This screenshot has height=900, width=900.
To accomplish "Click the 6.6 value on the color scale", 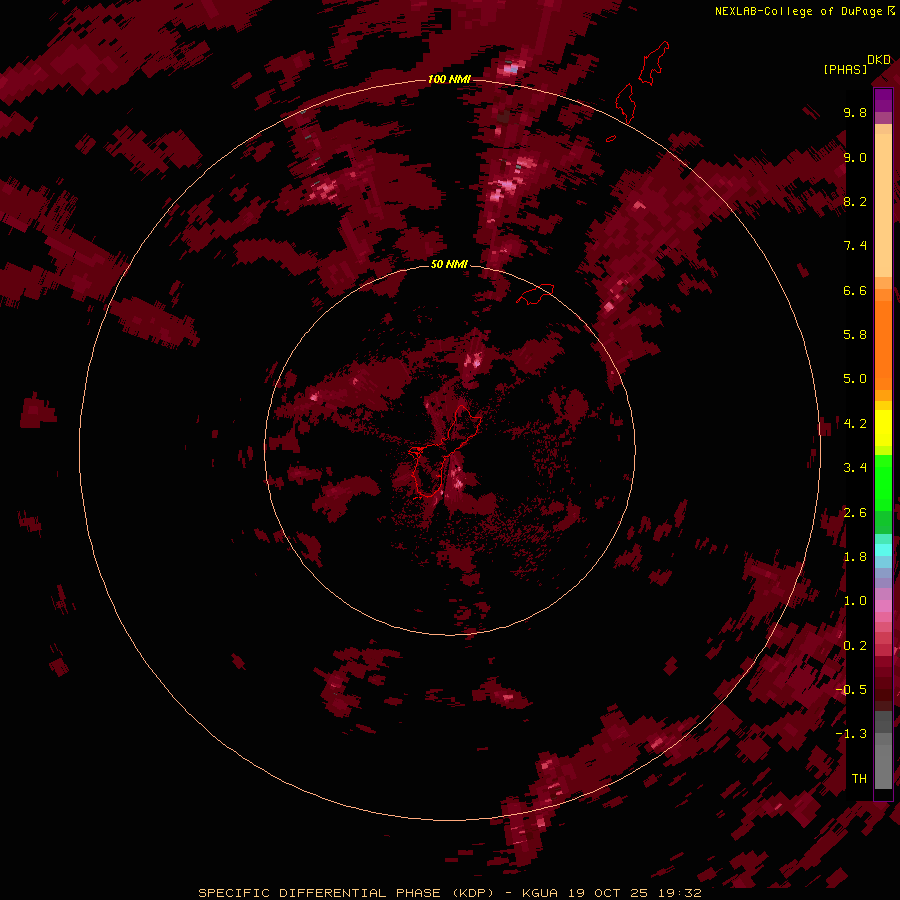I will (855, 290).
